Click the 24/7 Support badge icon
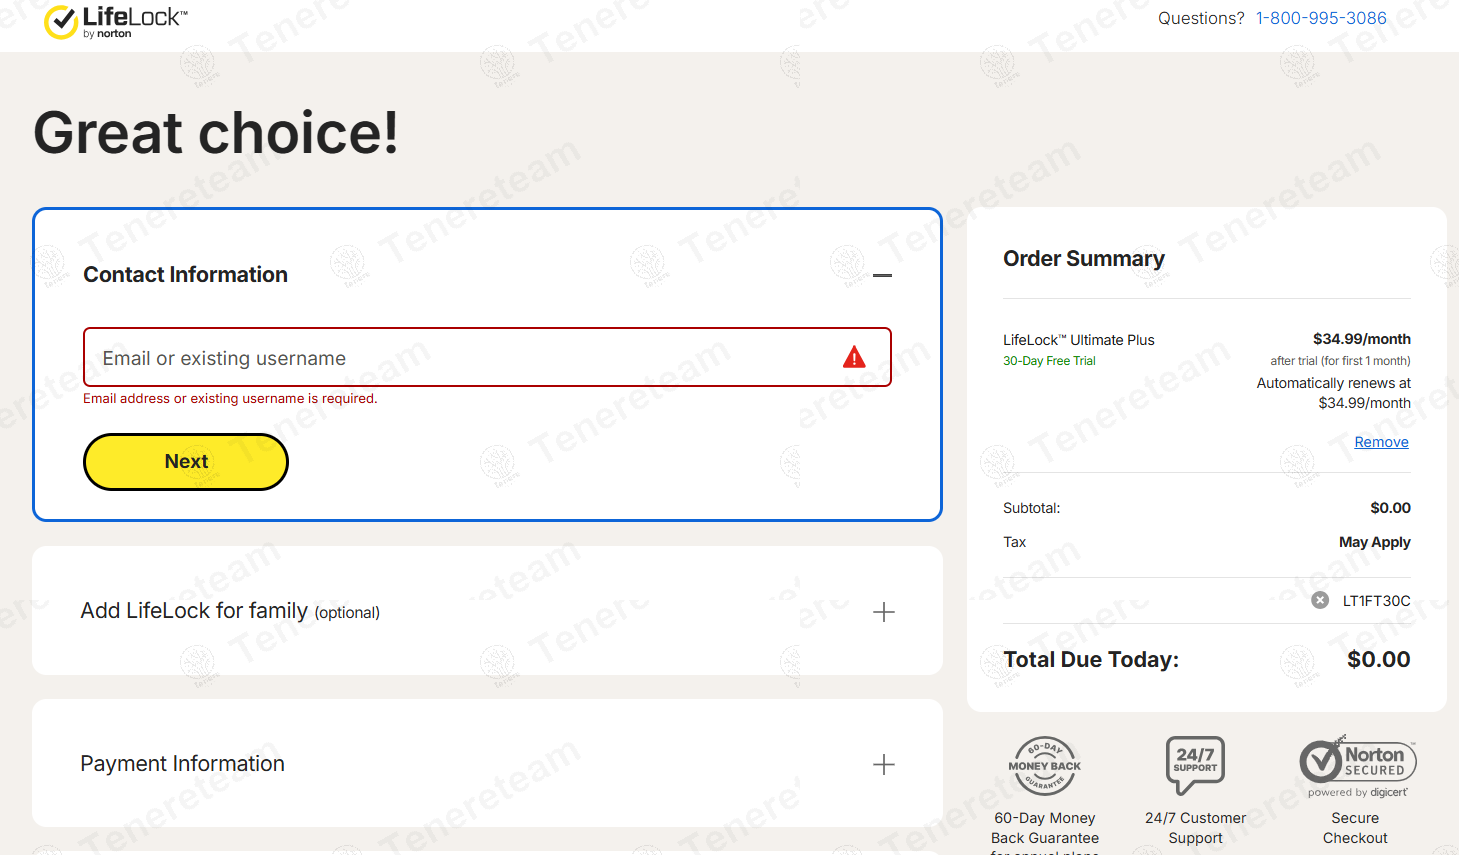This screenshot has width=1459, height=855. pyautogui.click(x=1195, y=764)
